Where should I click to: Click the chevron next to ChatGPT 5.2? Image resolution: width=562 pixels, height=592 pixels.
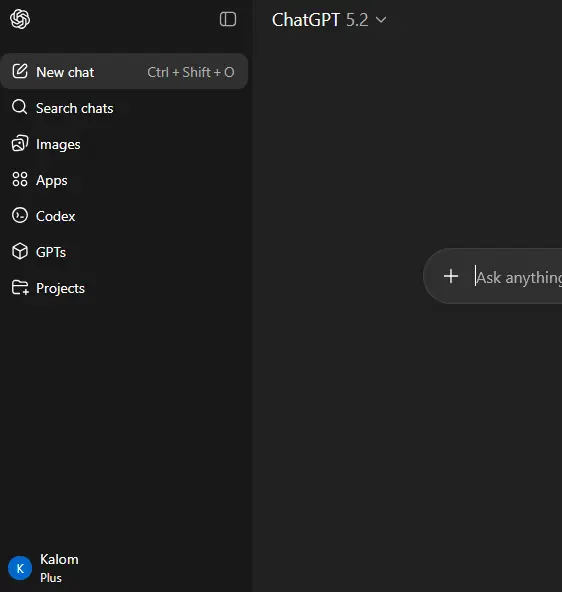click(381, 20)
